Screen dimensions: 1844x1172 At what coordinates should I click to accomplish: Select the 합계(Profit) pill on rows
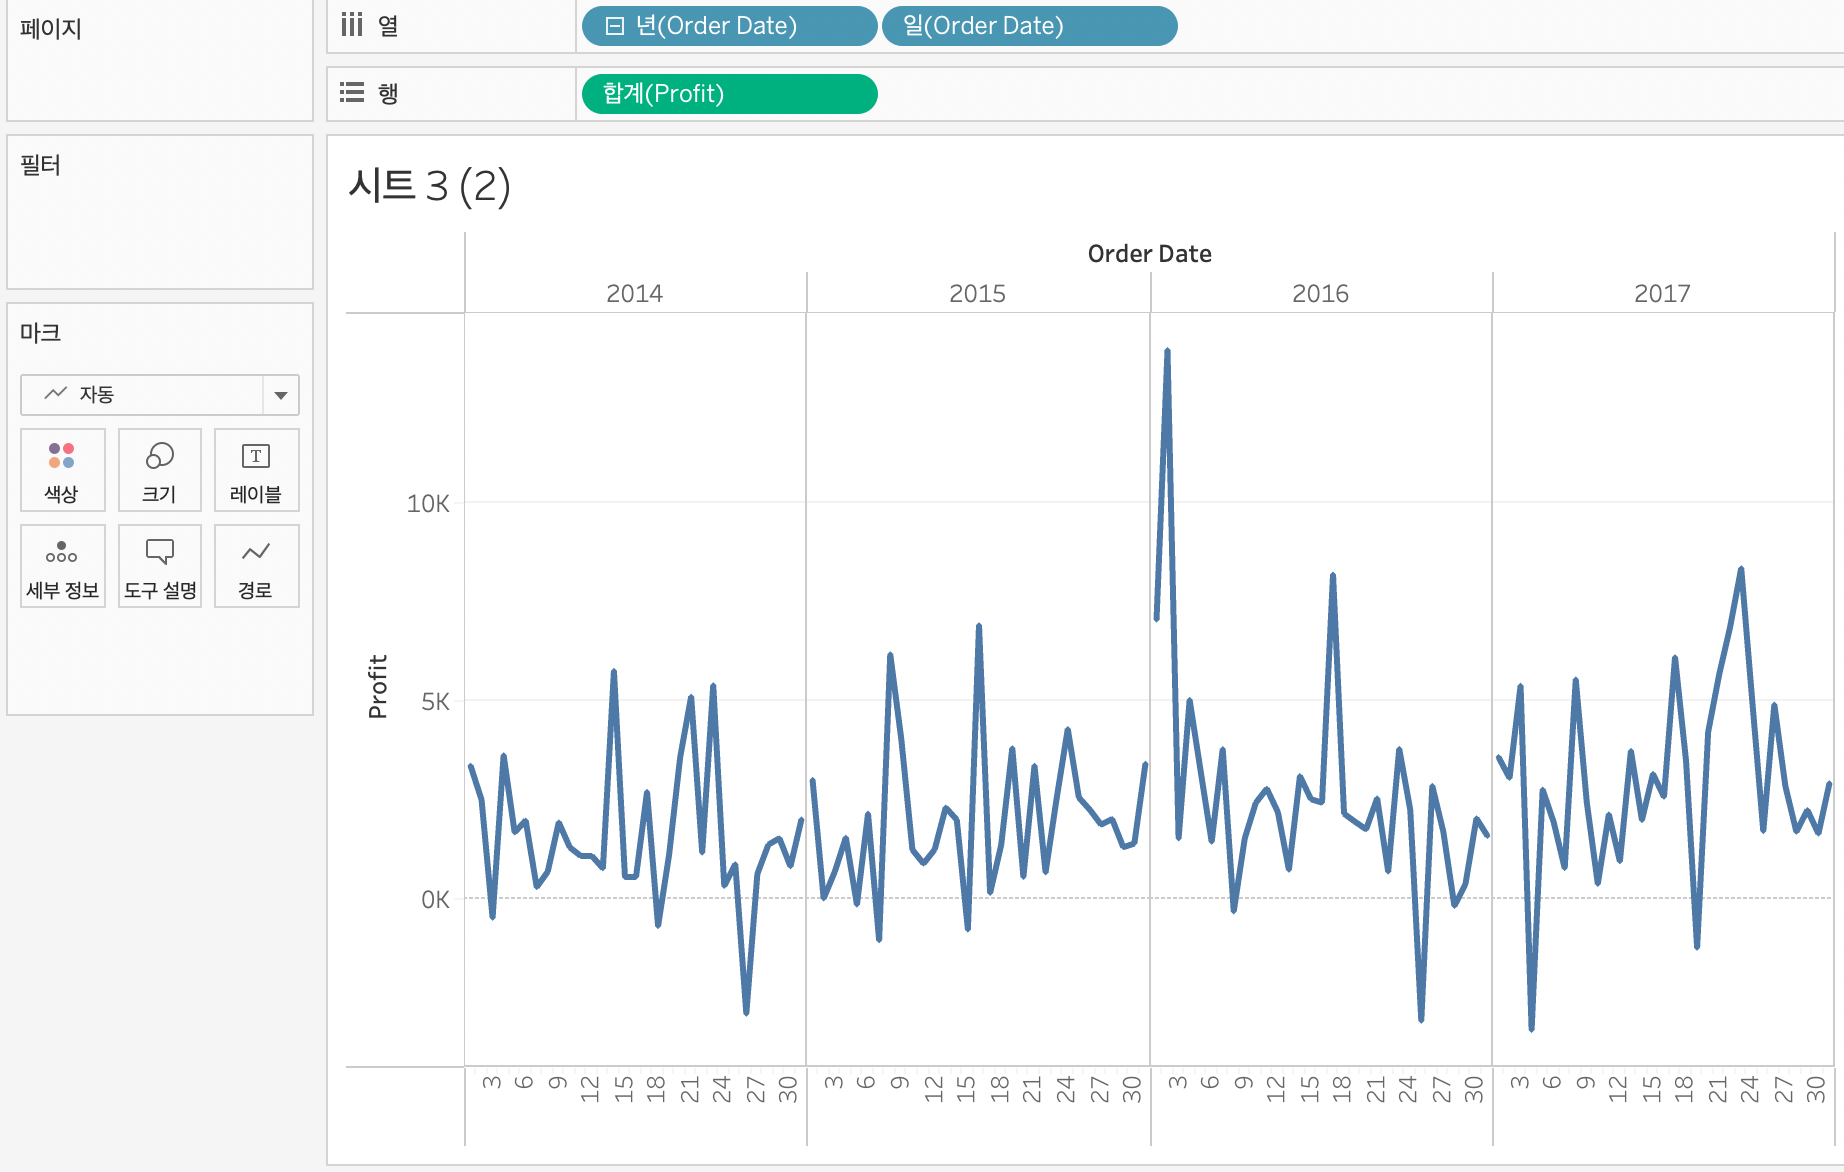click(729, 94)
